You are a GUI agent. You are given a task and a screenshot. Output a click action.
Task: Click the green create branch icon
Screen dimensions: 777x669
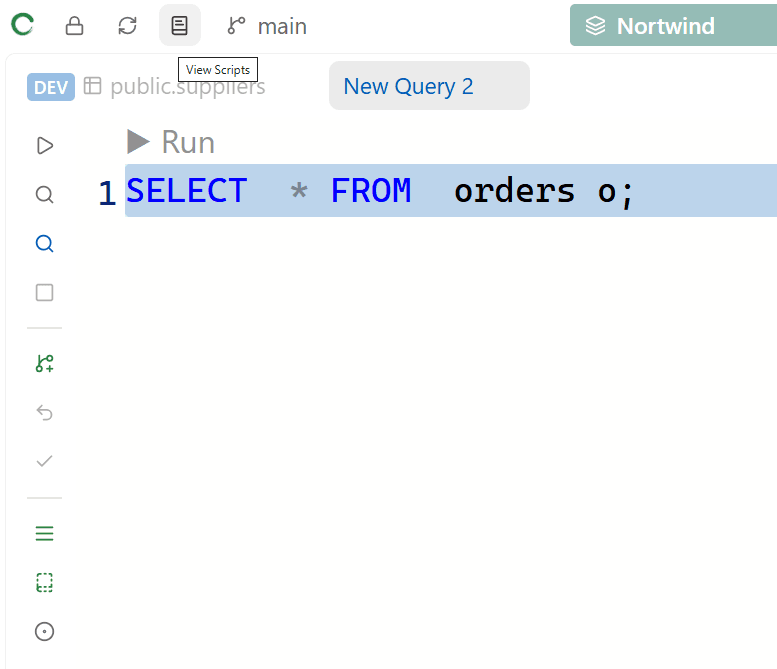click(x=45, y=364)
